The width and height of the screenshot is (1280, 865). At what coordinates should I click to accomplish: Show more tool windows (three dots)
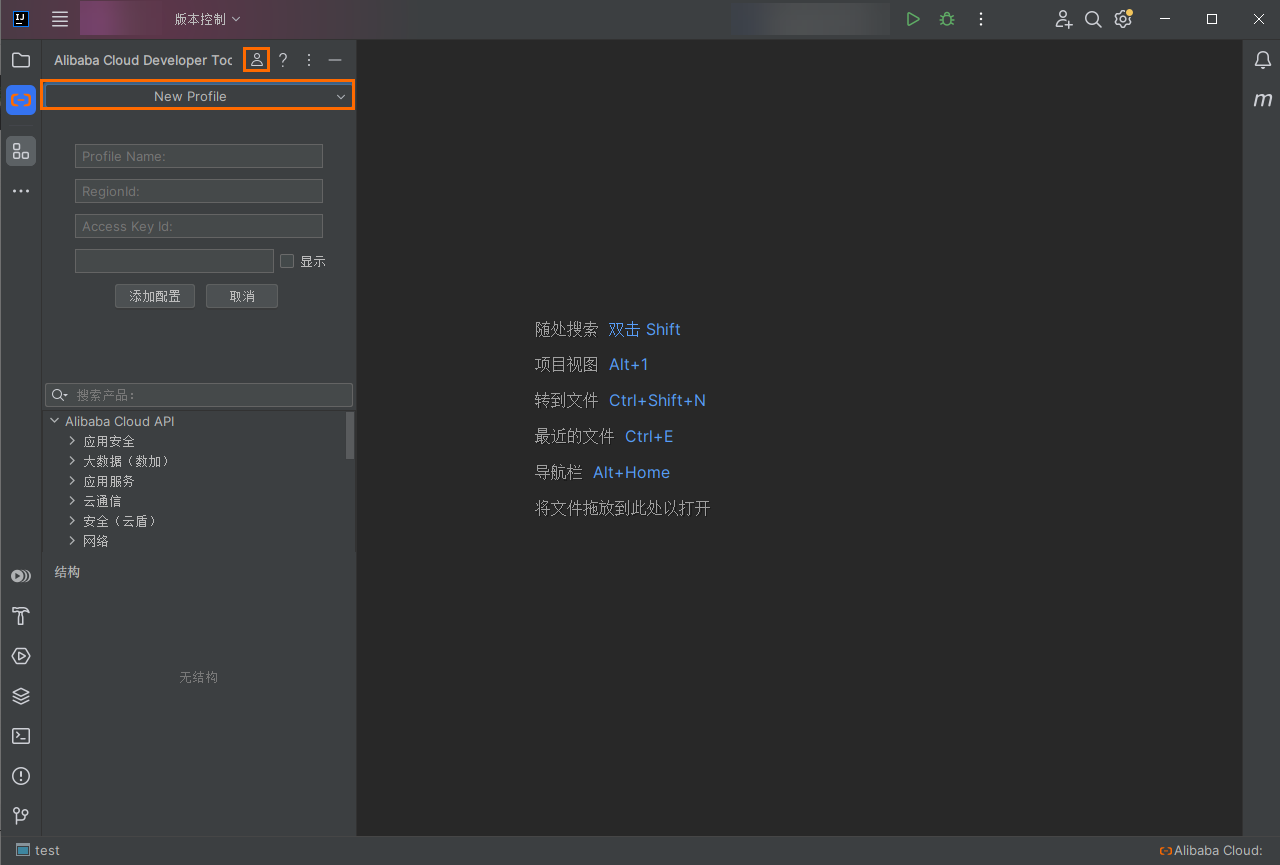tap(21, 191)
